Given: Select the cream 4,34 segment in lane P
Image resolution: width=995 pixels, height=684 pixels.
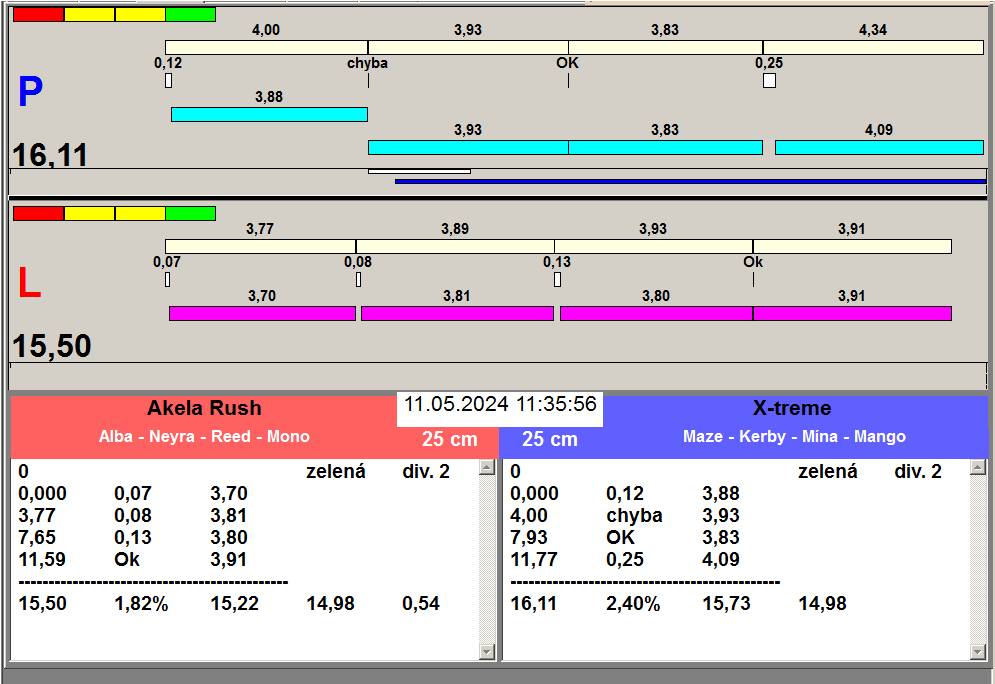Looking at the screenshot, I should click(x=873, y=48).
